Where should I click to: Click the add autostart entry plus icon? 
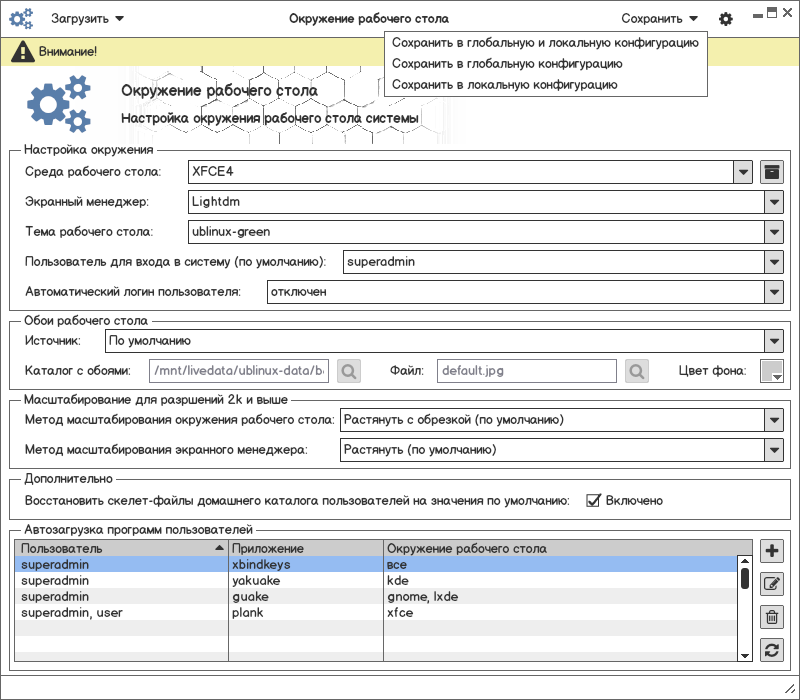(771, 551)
